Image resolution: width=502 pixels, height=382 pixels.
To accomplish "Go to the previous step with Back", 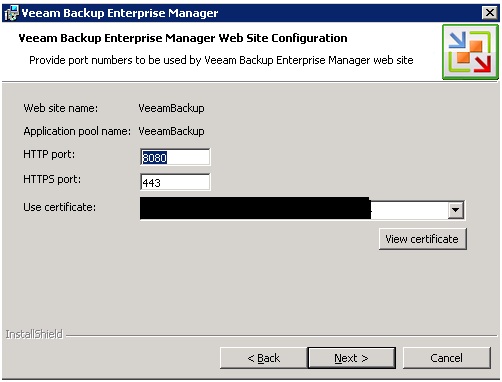I will pyautogui.click(x=263, y=358).
